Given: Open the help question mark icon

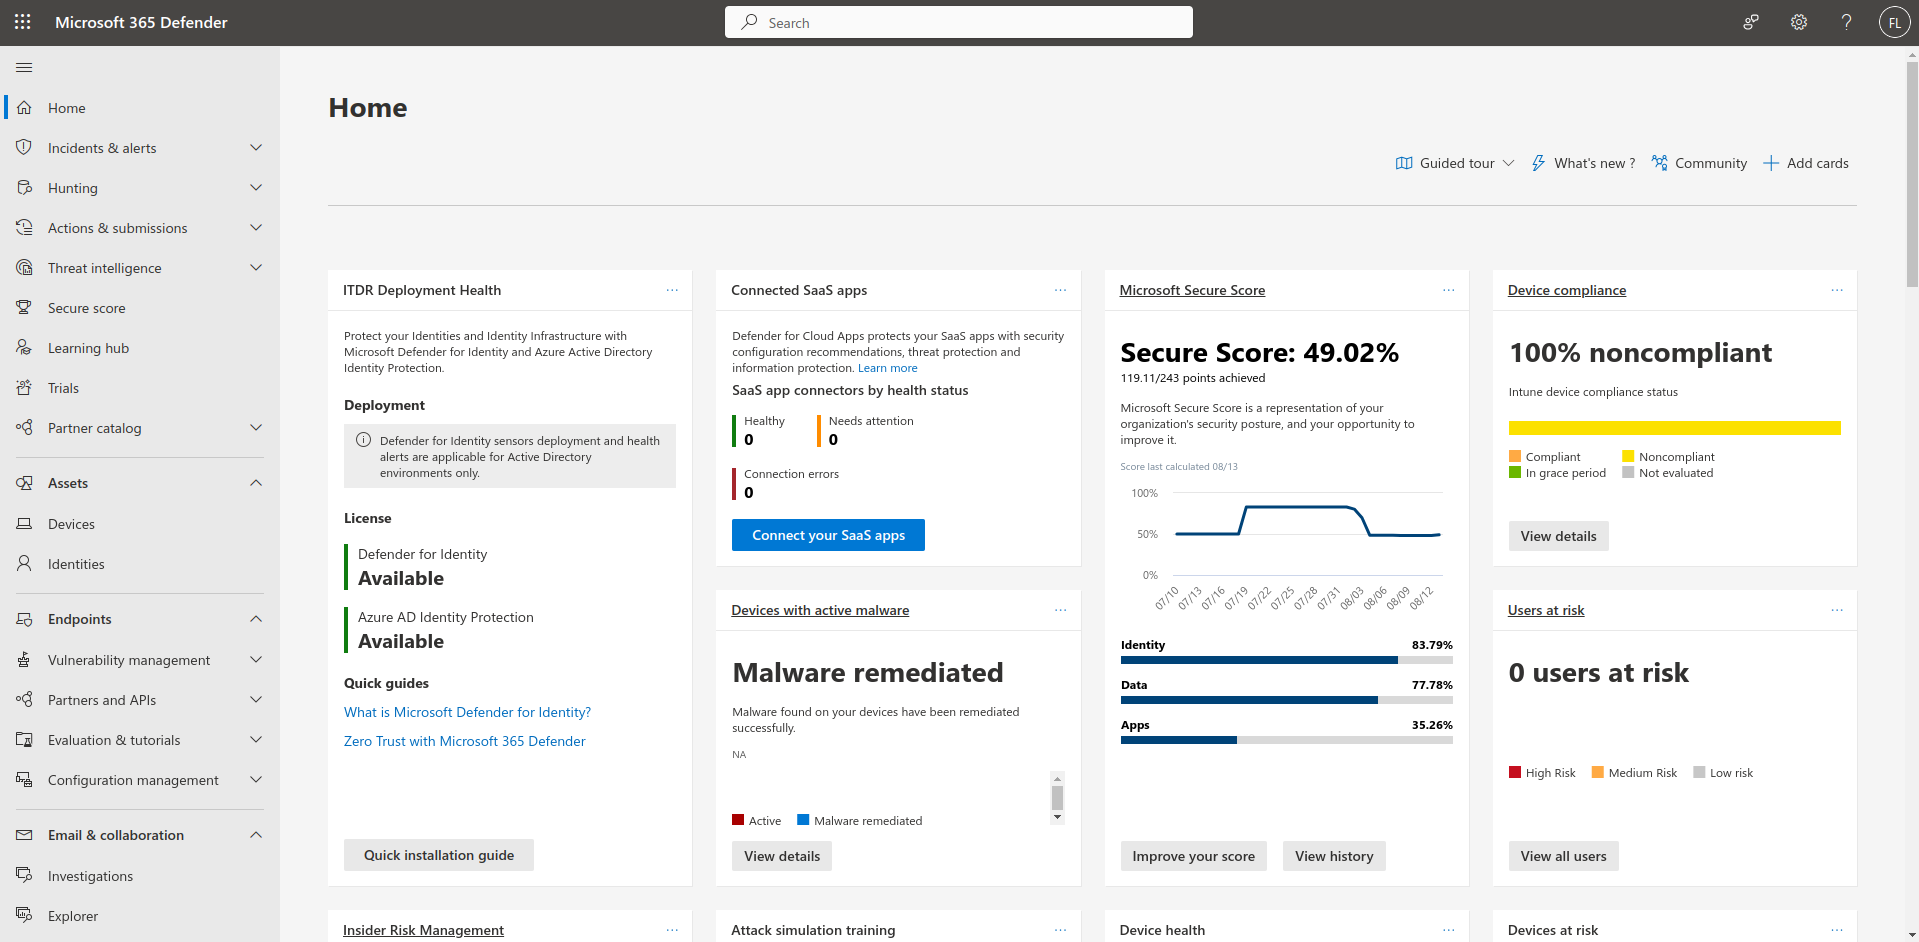Looking at the screenshot, I should click(x=1846, y=22).
